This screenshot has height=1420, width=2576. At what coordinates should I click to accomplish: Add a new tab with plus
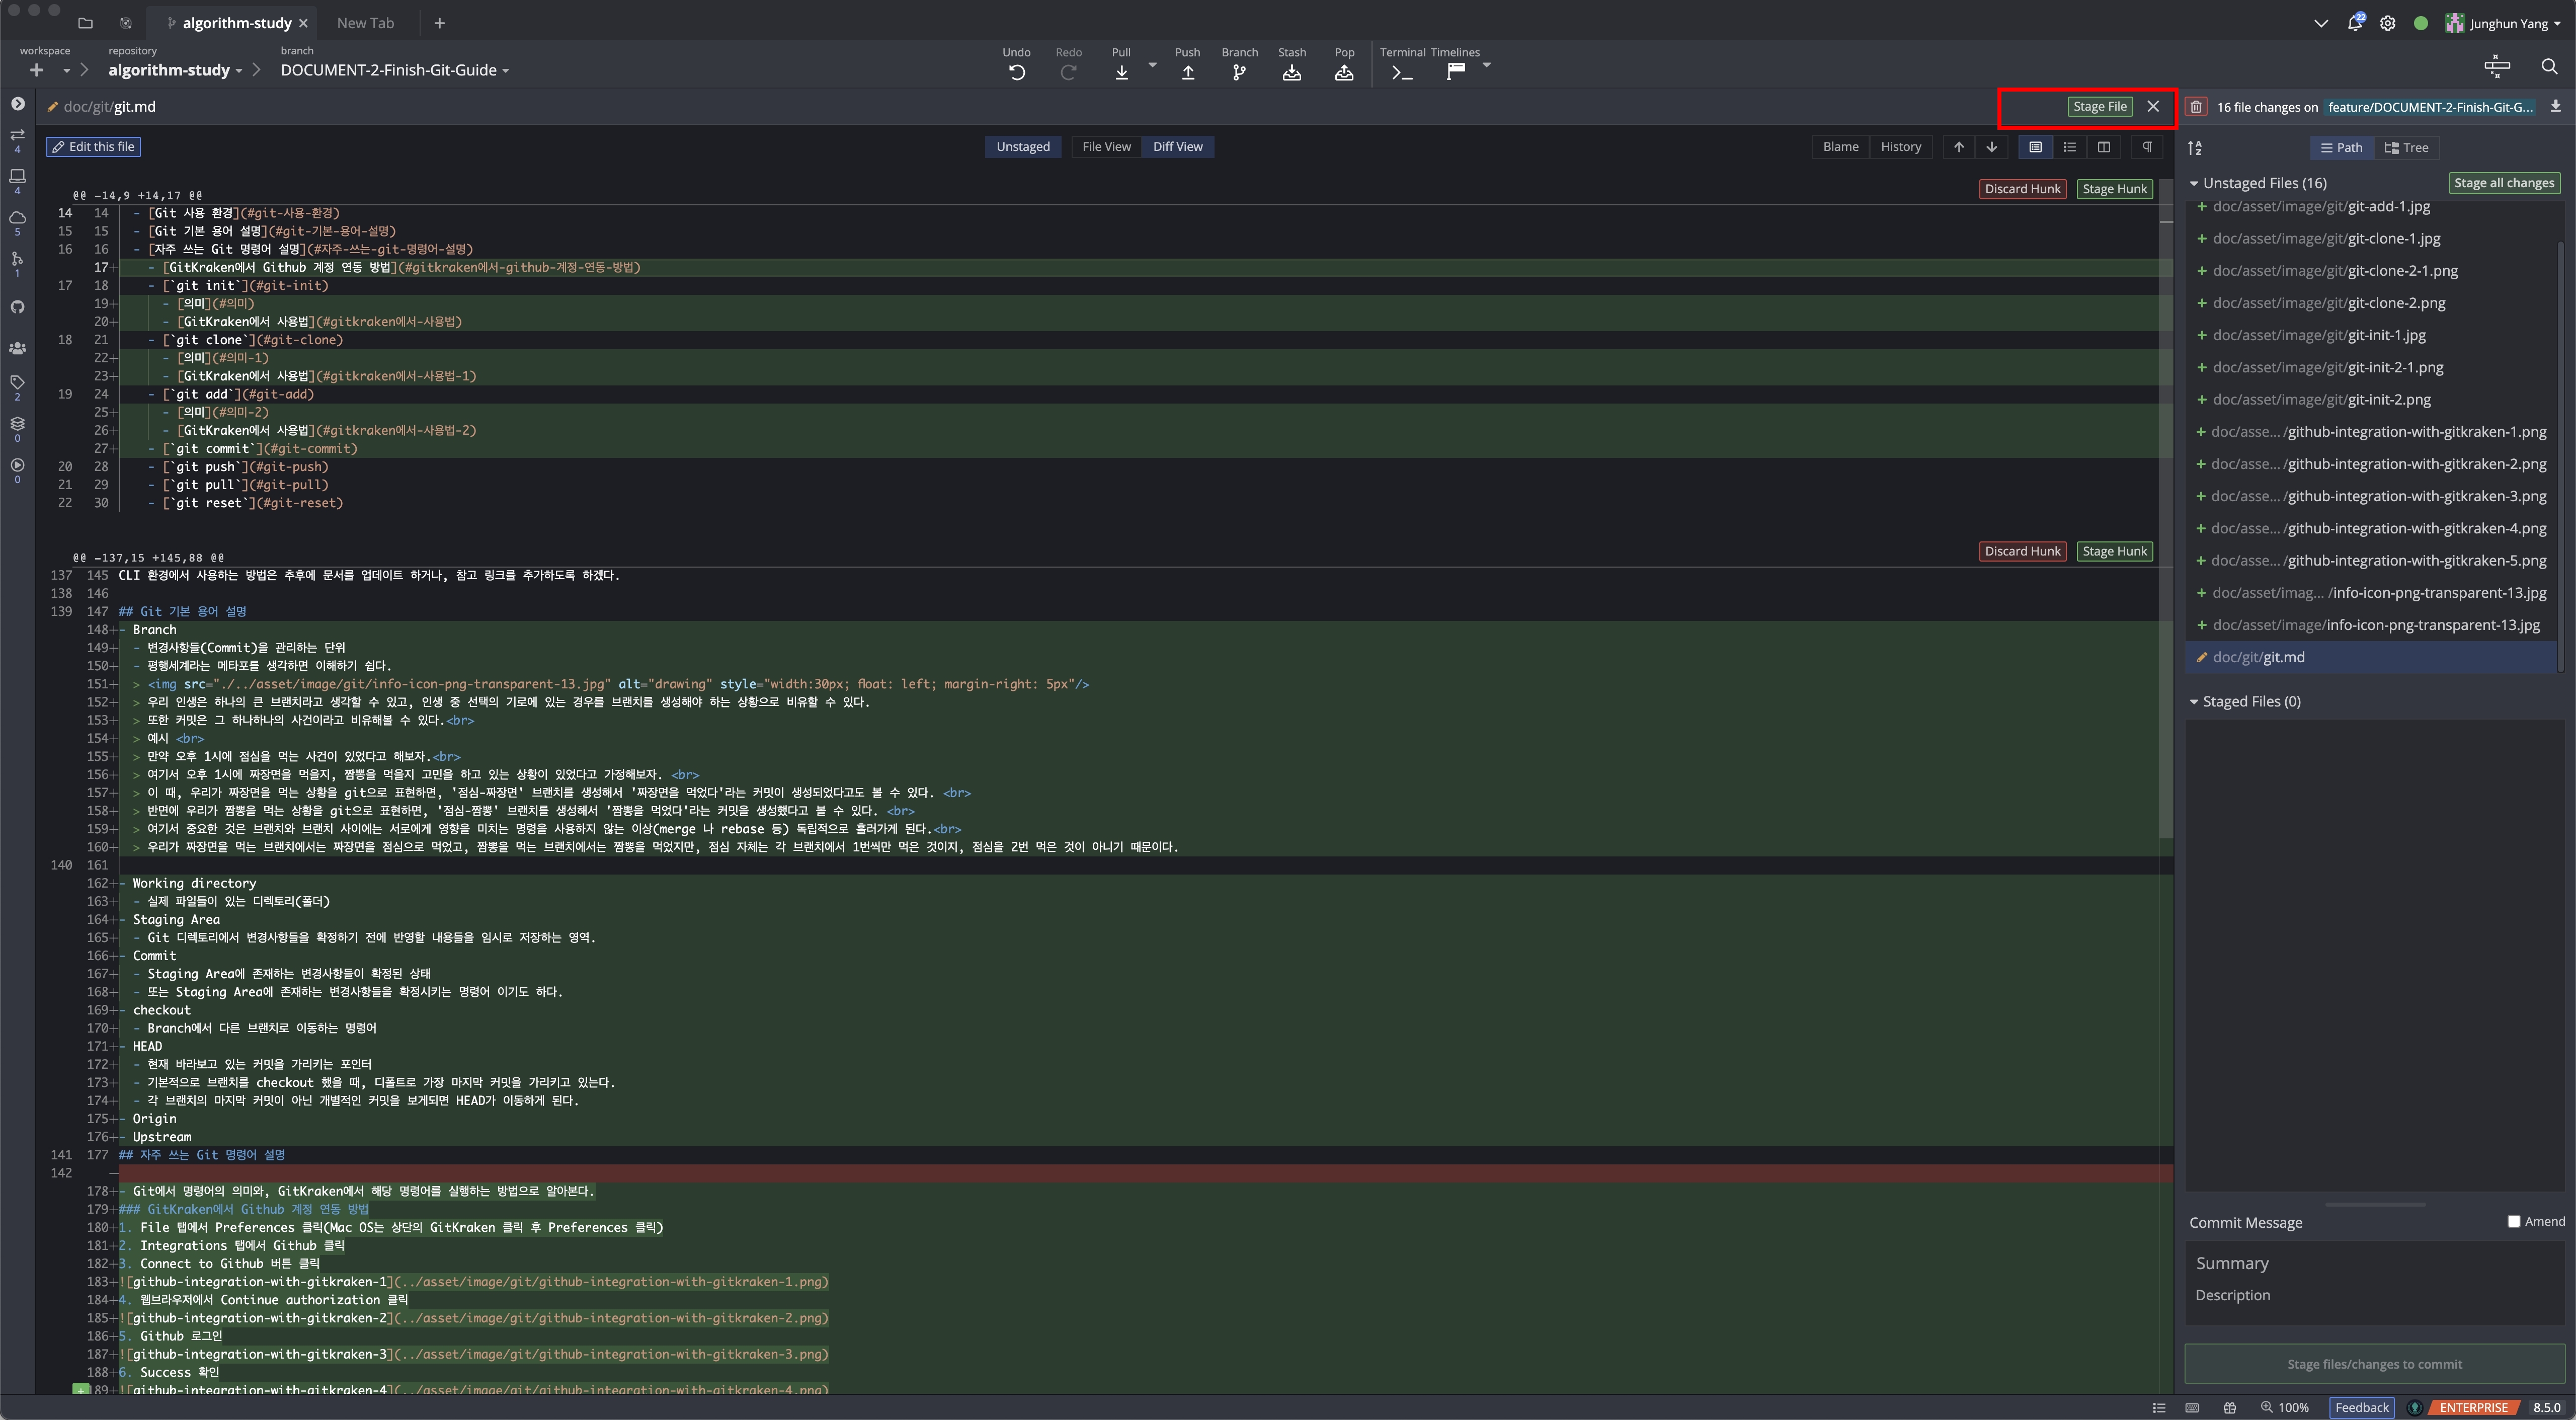[x=439, y=23]
